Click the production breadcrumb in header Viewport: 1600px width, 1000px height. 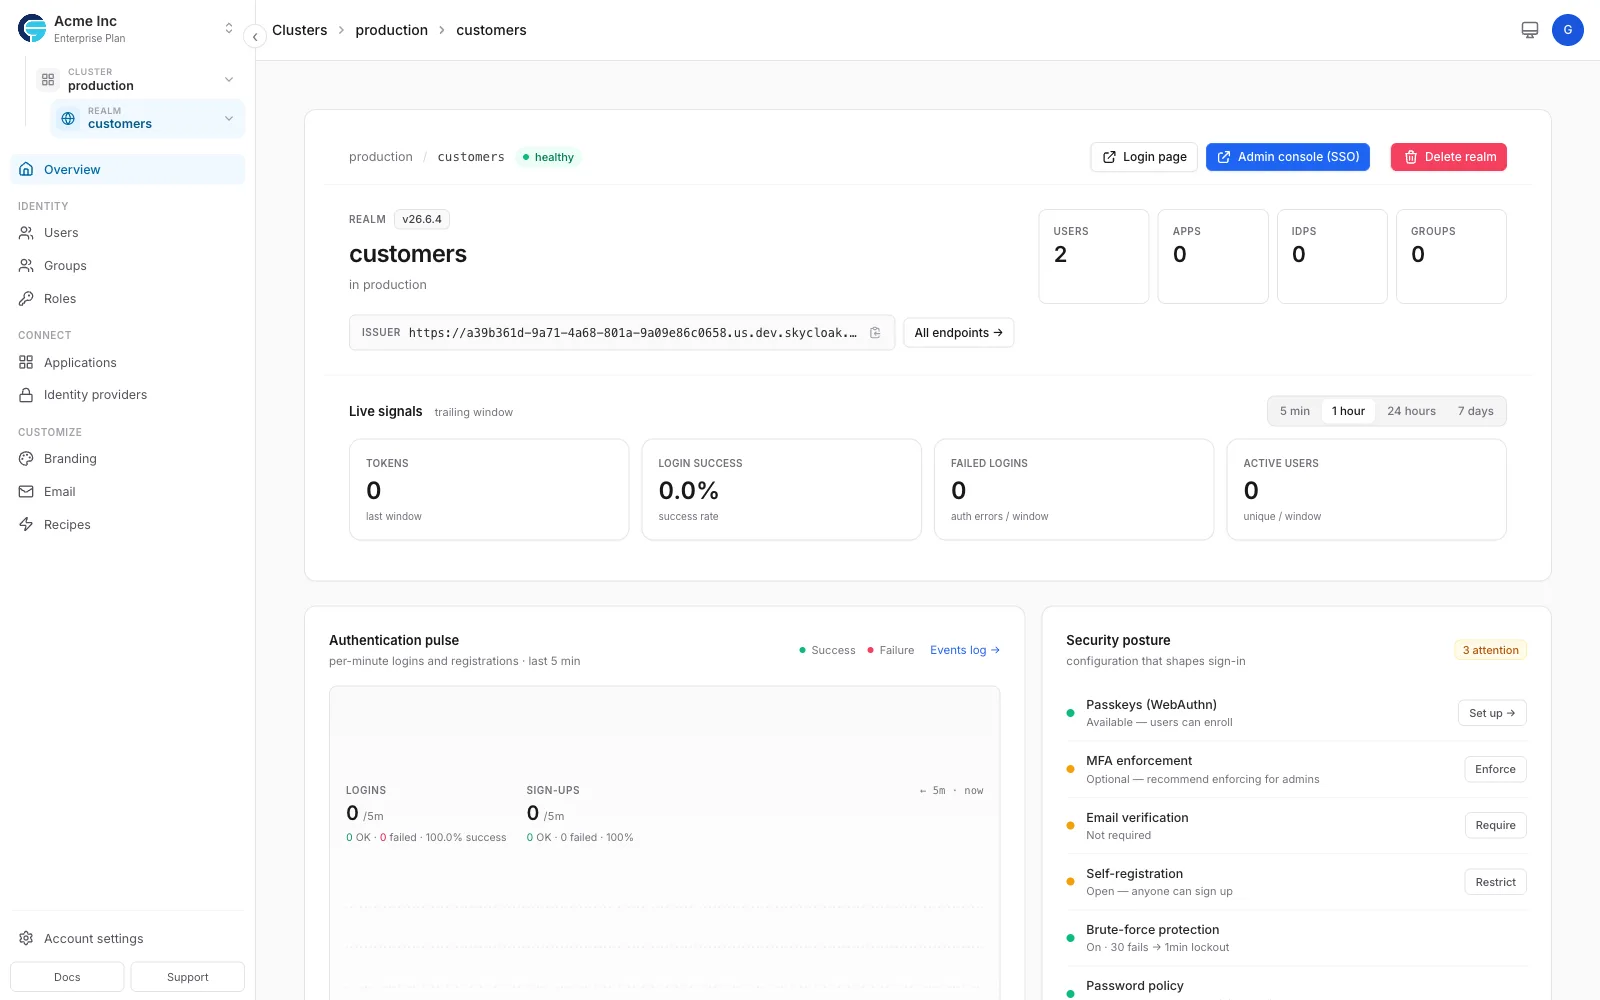[x=391, y=30]
